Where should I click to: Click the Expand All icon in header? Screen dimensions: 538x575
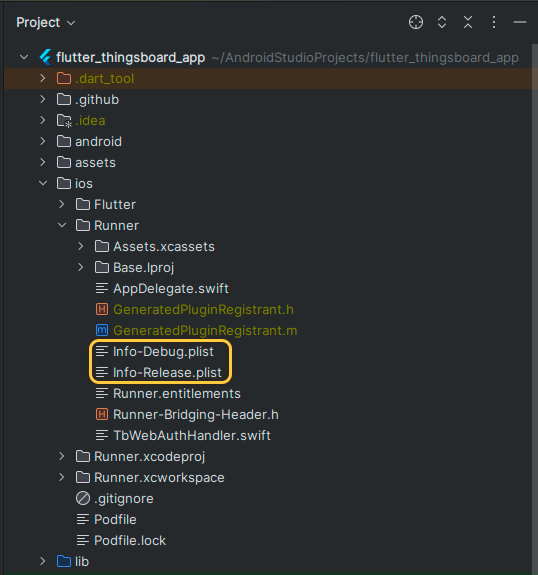(x=442, y=22)
